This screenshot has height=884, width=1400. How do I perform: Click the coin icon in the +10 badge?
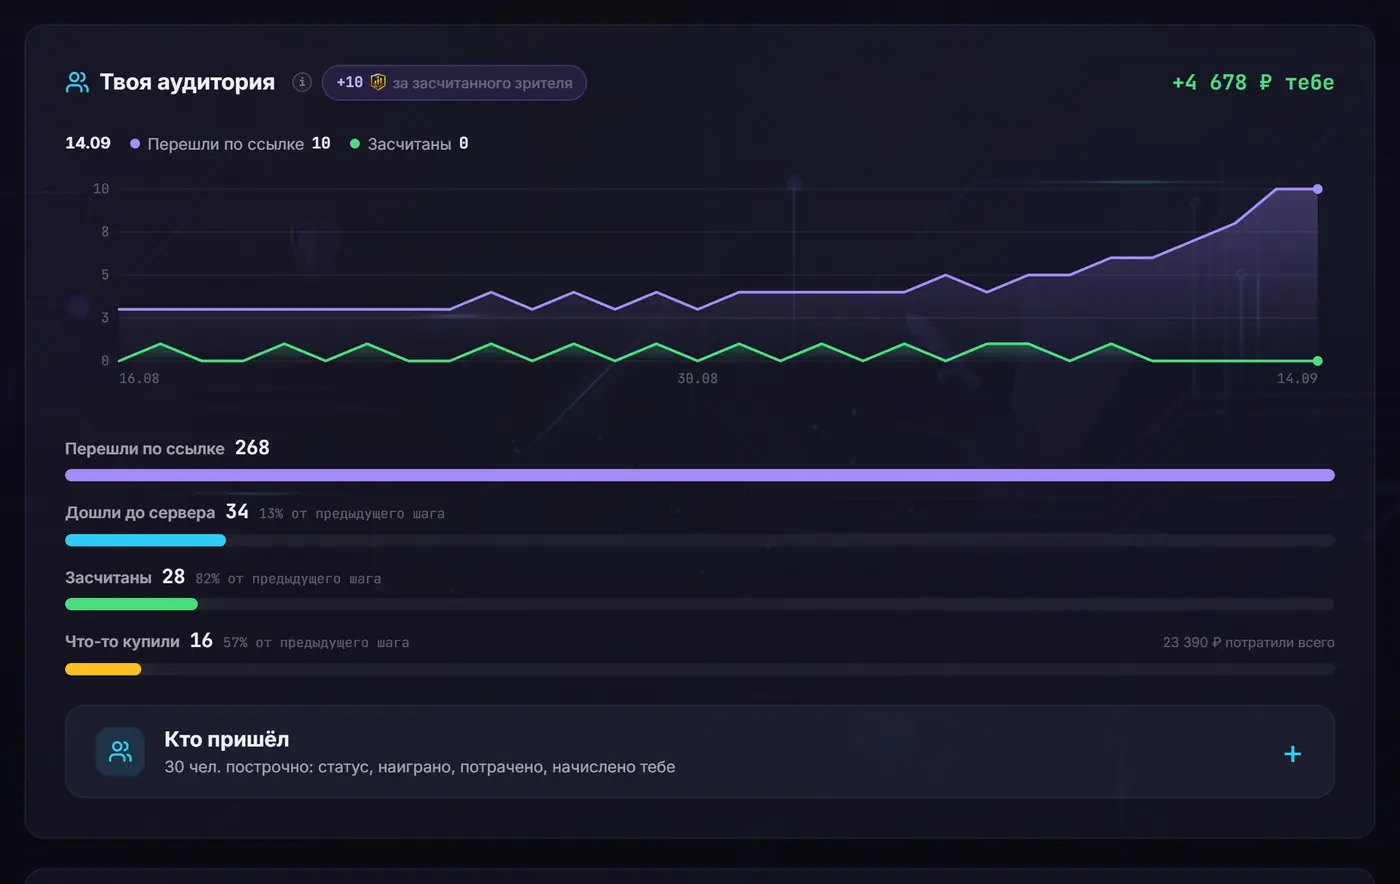coord(378,82)
